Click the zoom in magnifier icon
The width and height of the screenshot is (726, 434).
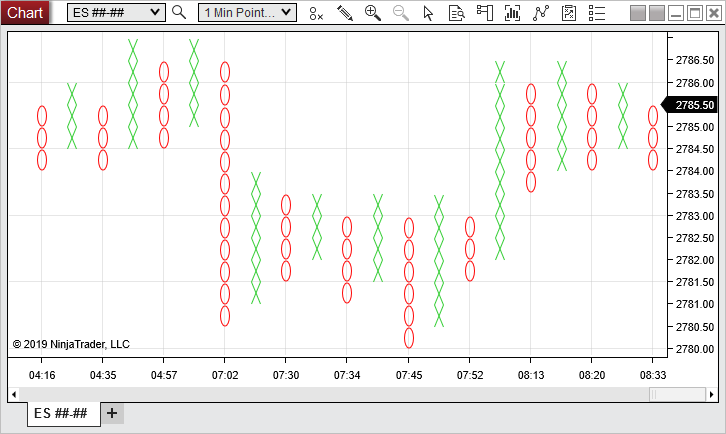pyautogui.click(x=373, y=13)
